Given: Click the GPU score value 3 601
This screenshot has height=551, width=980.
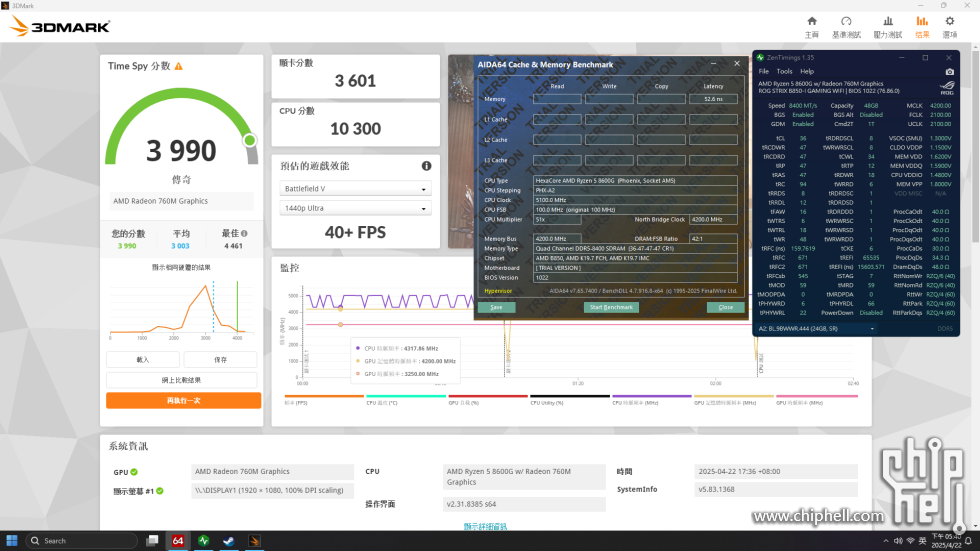Looking at the screenshot, I should (355, 81).
